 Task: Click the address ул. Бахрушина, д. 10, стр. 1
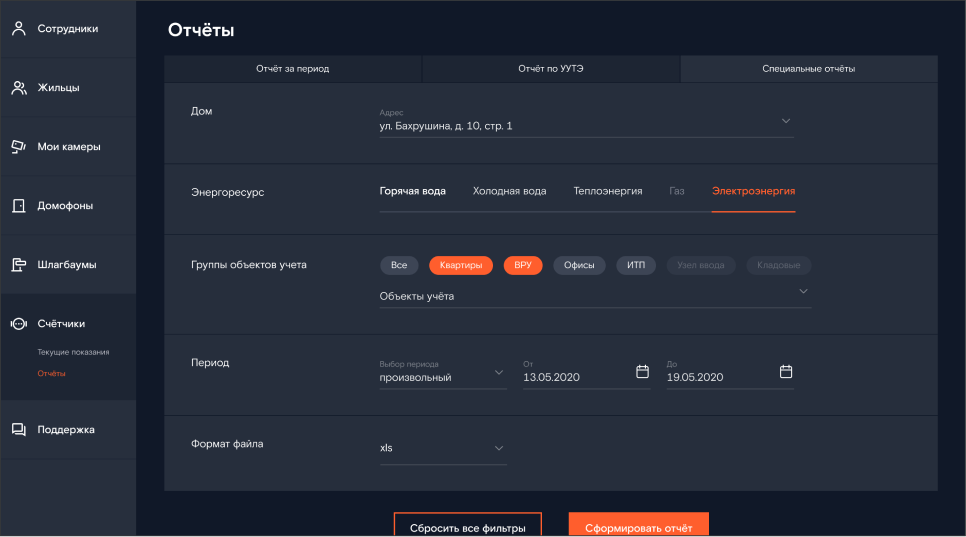tap(446, 126)
